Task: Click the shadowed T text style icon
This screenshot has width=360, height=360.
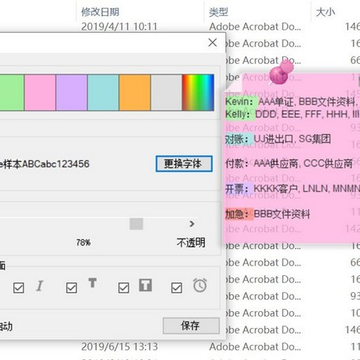Action: click(x=92, y=283)
